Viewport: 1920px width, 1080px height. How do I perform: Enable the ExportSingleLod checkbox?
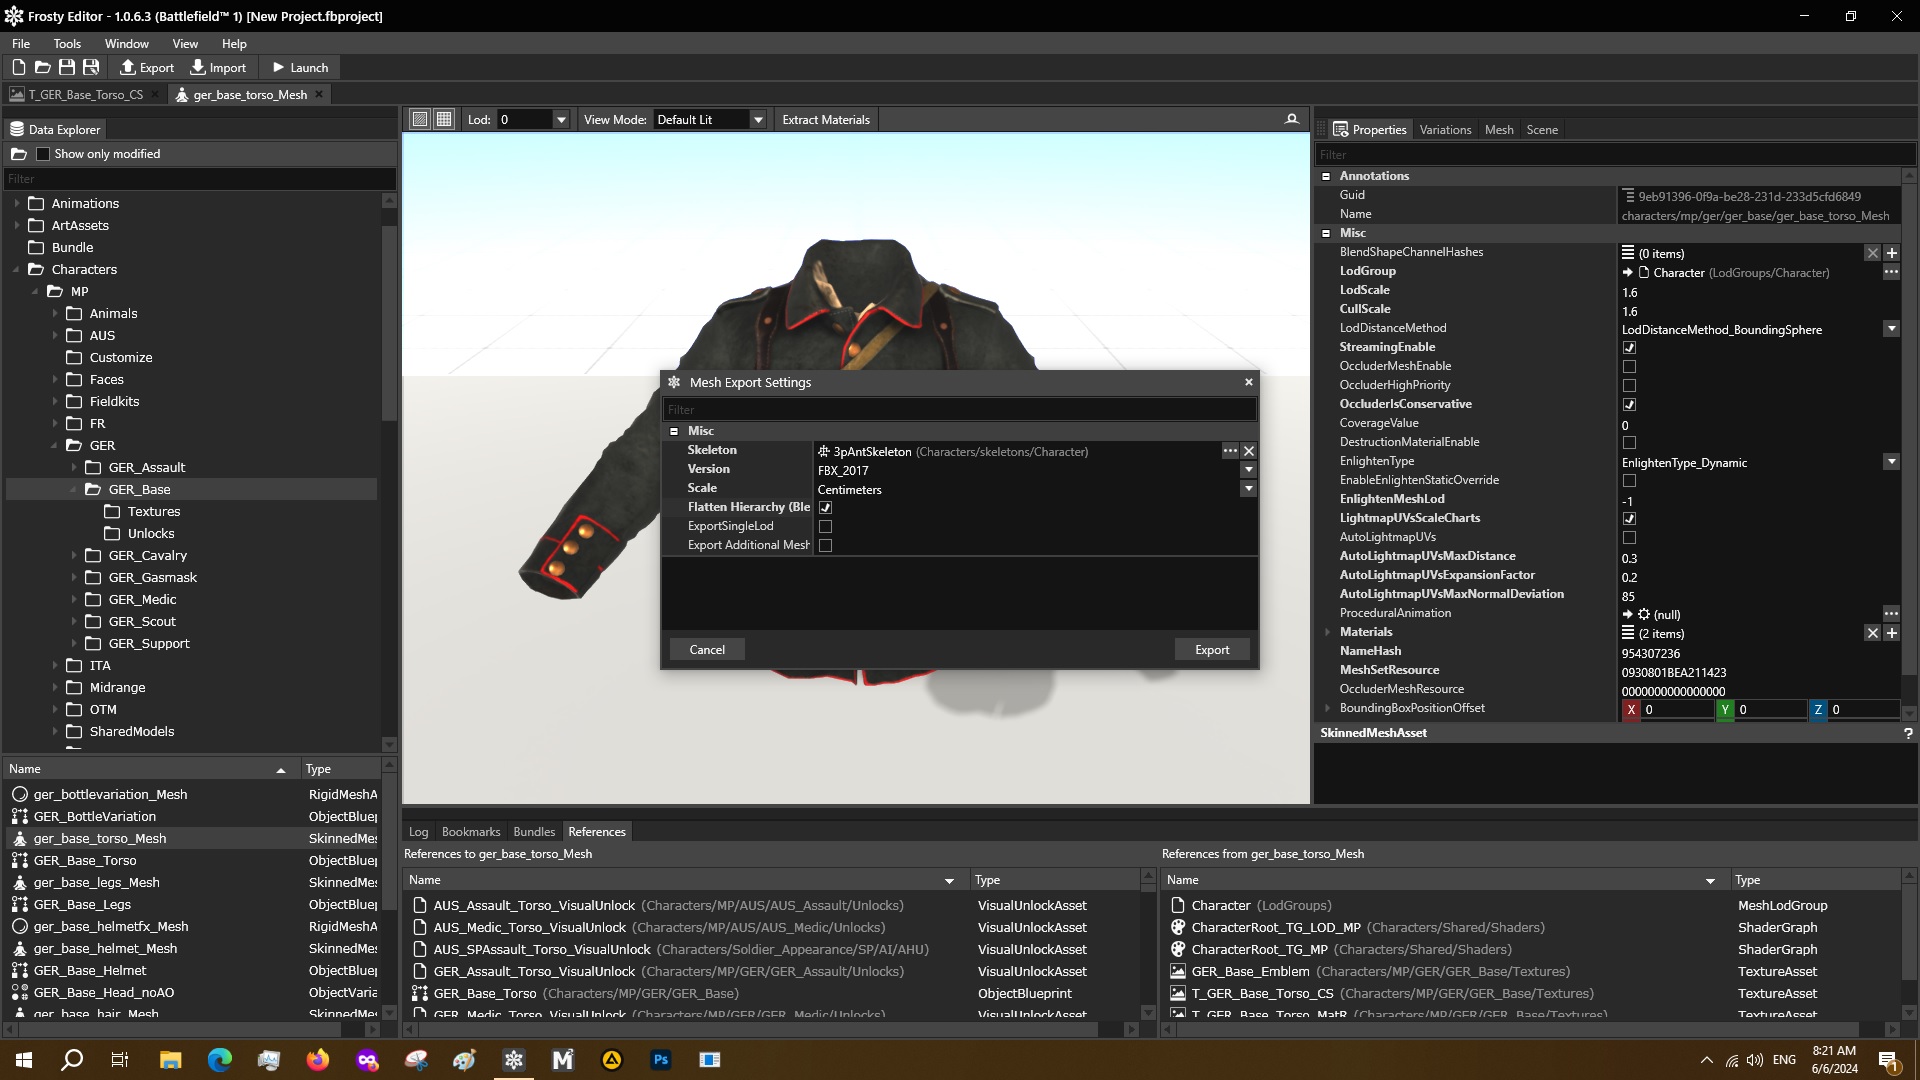[825, 526]
